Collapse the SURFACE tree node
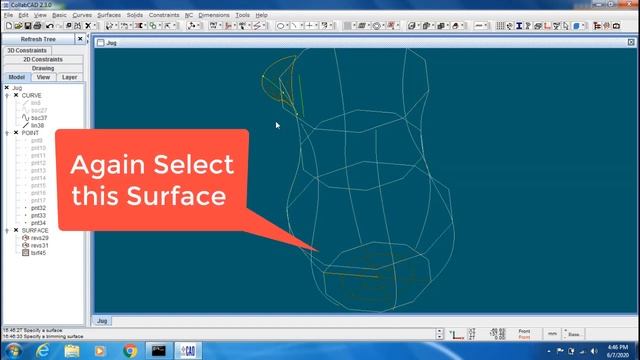The width and height of the screenshot is (640, 360). 7,231
